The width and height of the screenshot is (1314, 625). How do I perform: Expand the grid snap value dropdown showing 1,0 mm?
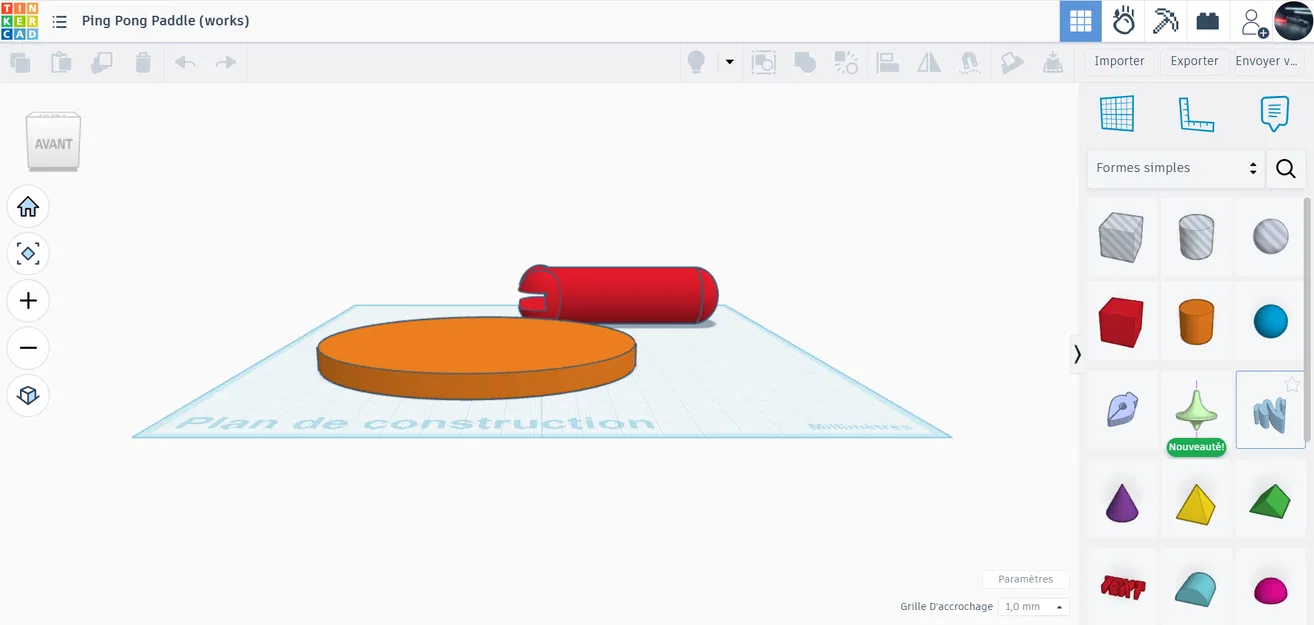tap(1033, 606)
